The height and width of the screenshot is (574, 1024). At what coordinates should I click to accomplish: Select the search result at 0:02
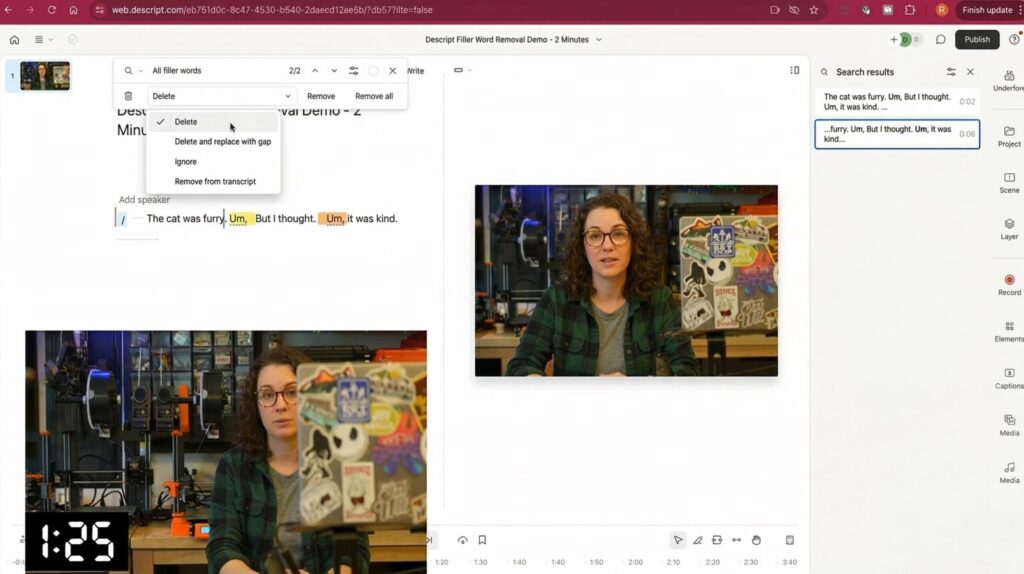(x=897, y=102)
